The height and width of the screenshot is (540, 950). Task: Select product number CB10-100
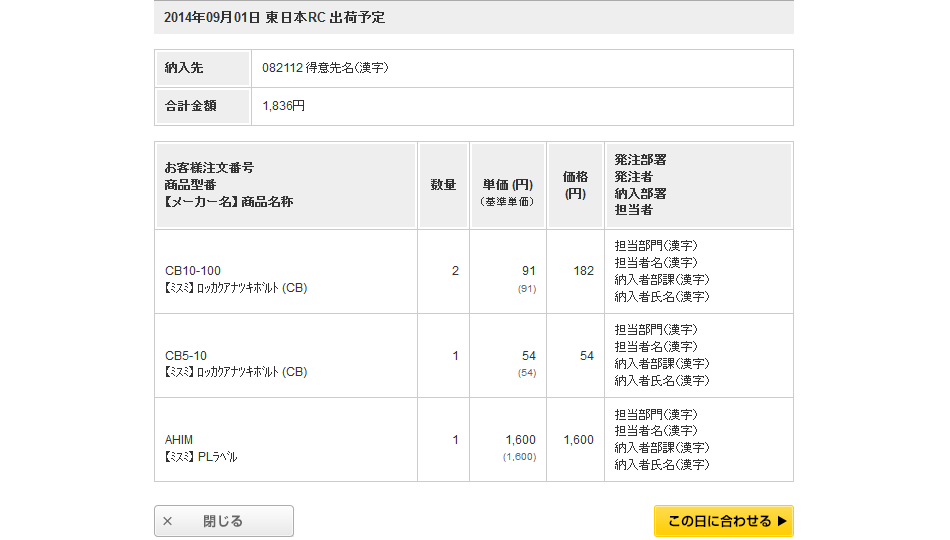pos(193,271)
